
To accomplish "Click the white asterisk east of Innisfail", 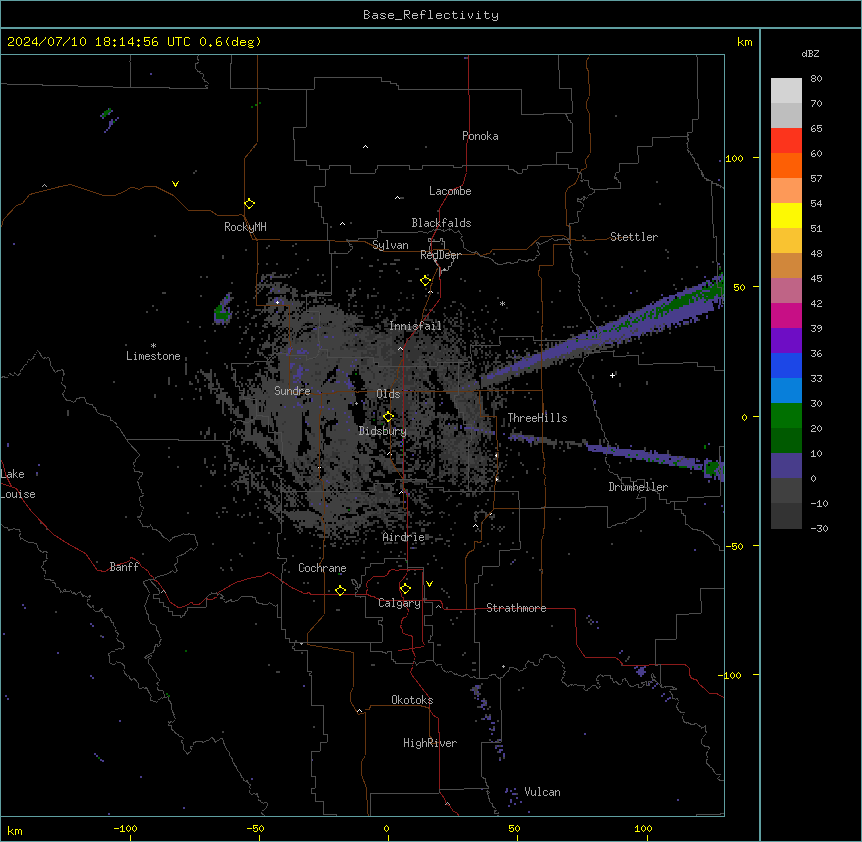I will 502,303.
